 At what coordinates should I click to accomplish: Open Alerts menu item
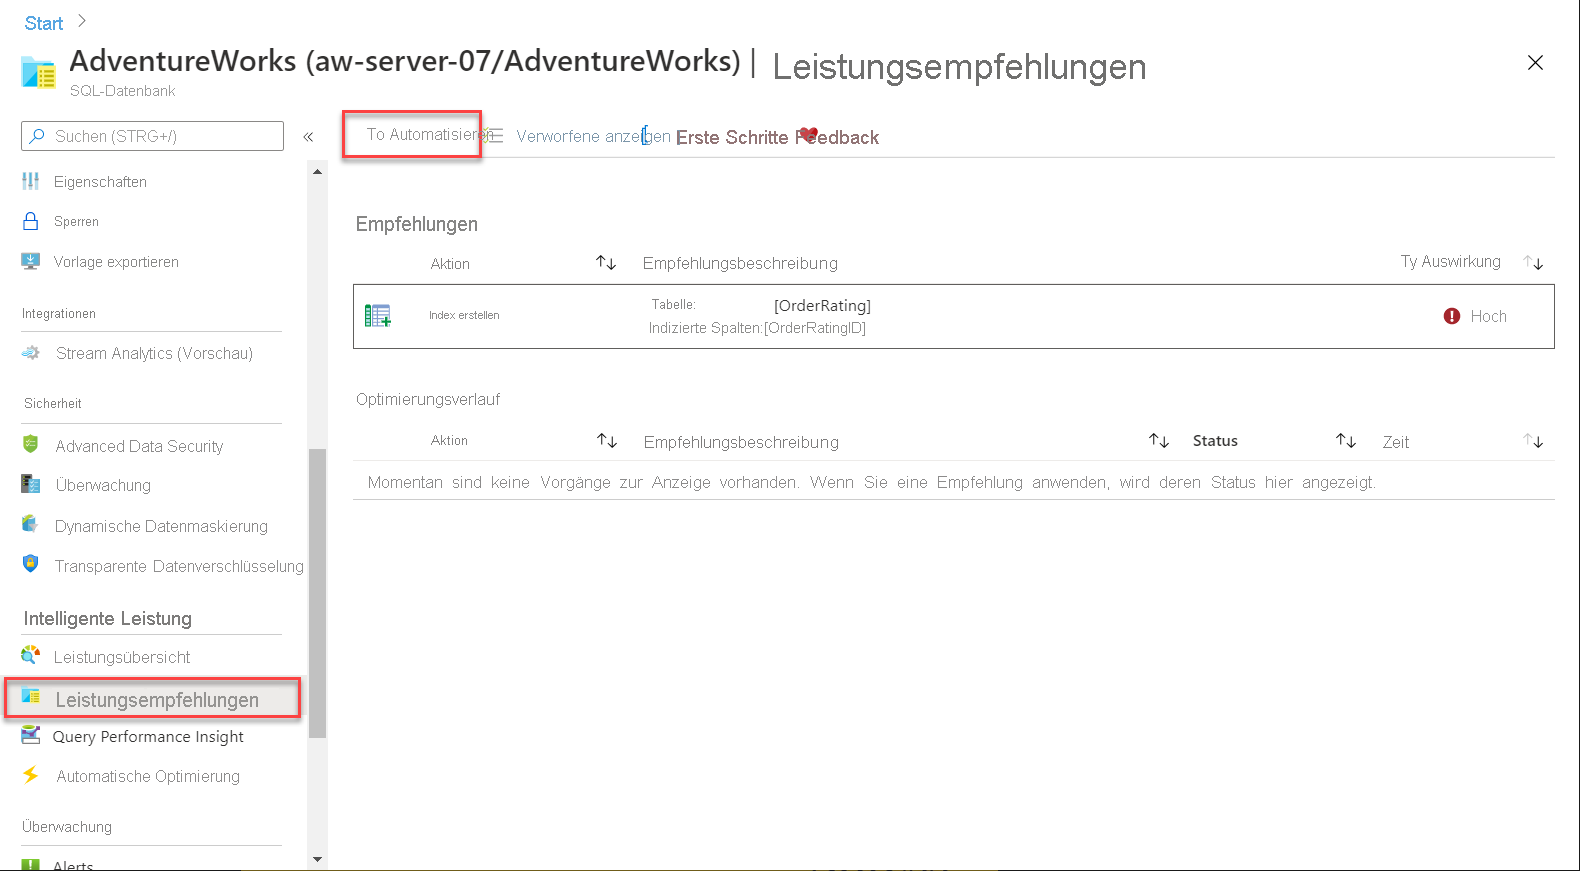[x=73, y=865]
